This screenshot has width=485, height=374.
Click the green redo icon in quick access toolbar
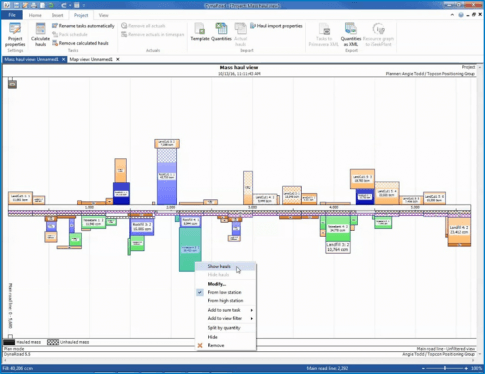coord(51,5)
